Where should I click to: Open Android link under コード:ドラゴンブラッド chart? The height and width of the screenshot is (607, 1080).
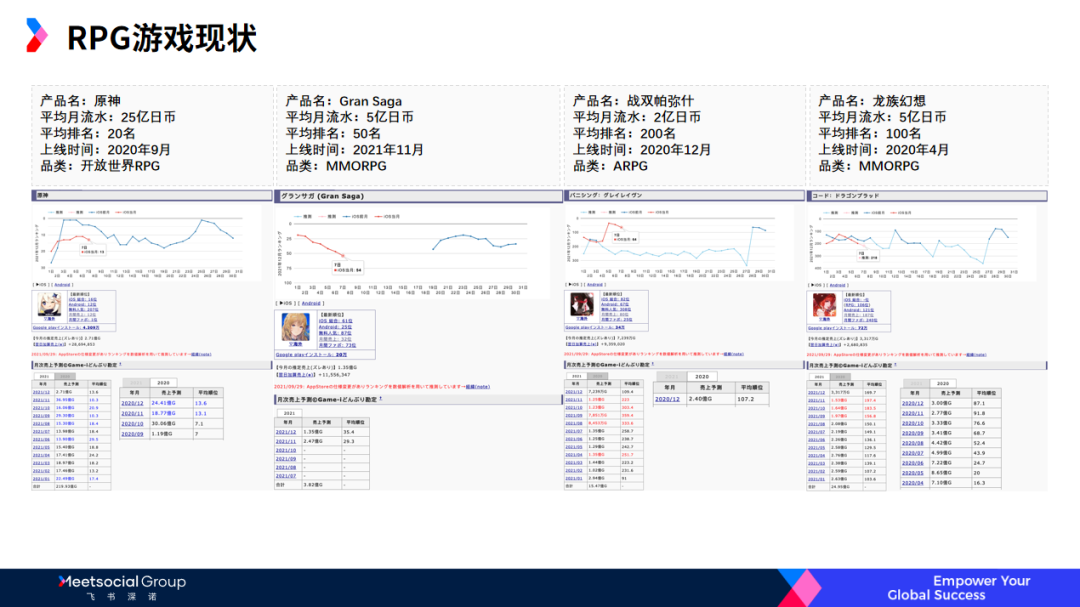click(838, 285)
